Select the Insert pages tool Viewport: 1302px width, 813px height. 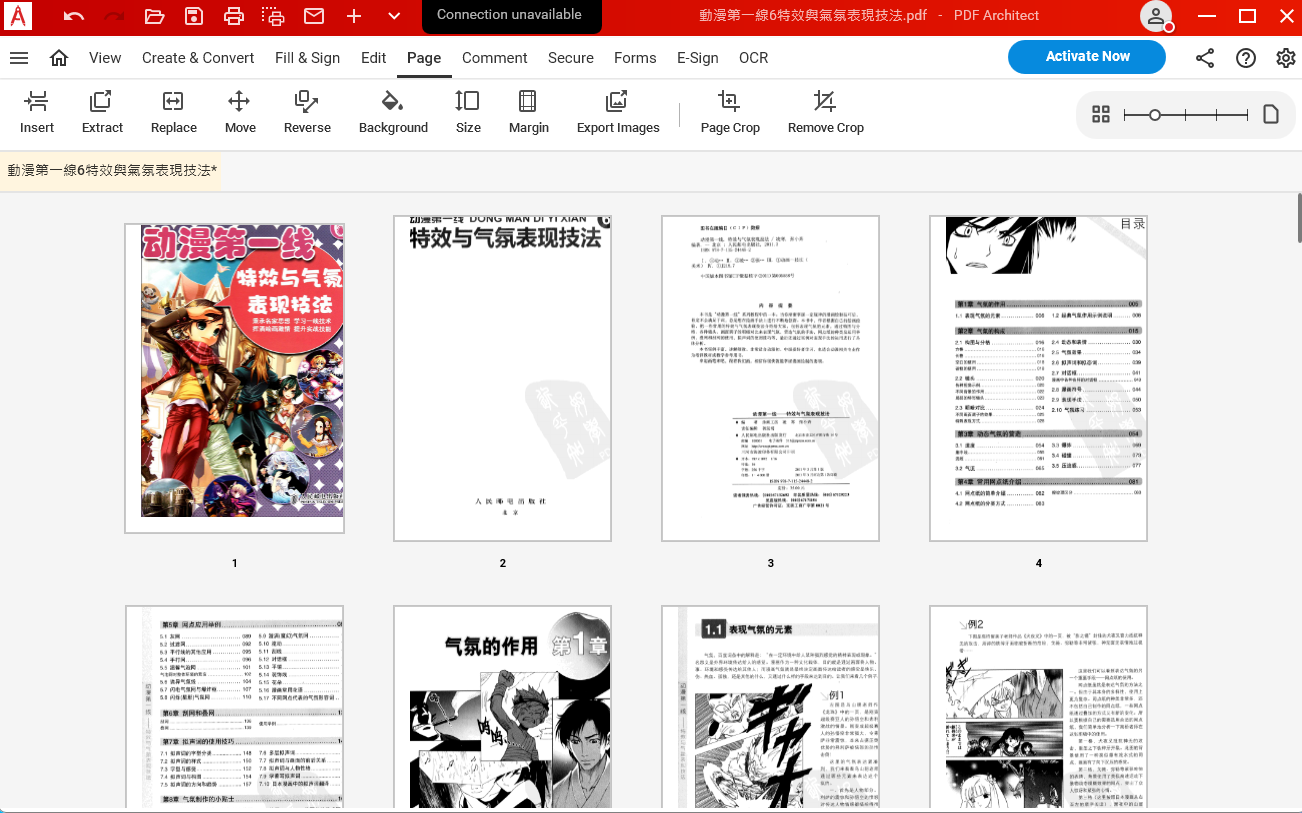click(37, 112)
